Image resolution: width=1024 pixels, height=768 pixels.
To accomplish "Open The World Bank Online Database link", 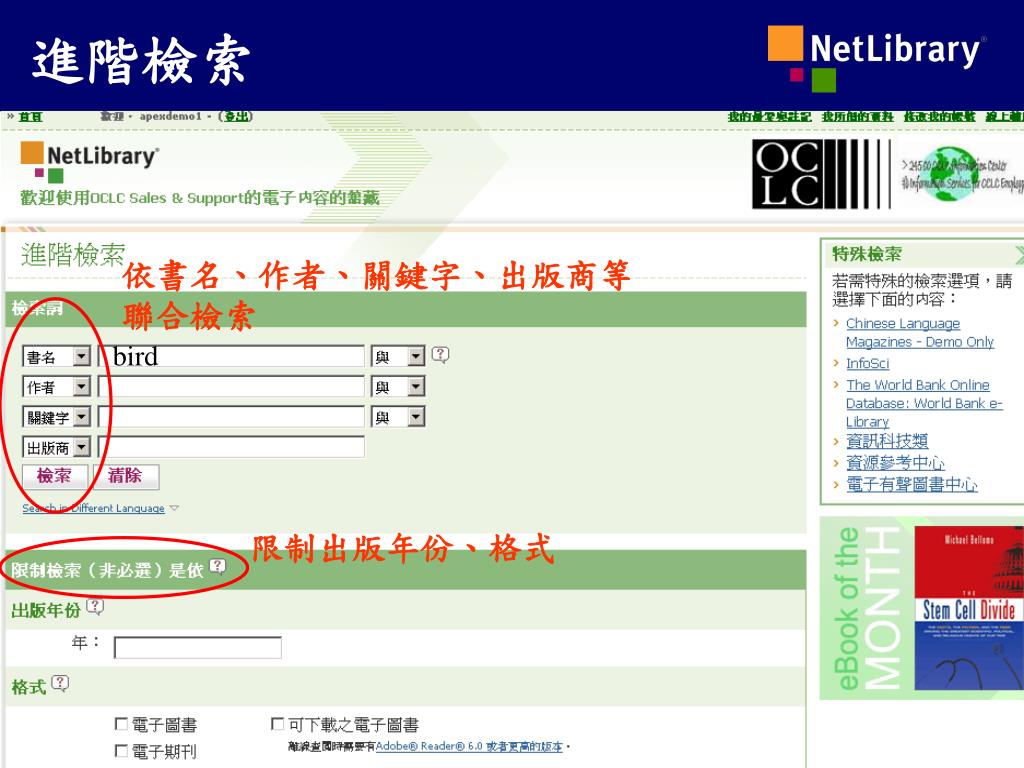I will pos(924,403).
